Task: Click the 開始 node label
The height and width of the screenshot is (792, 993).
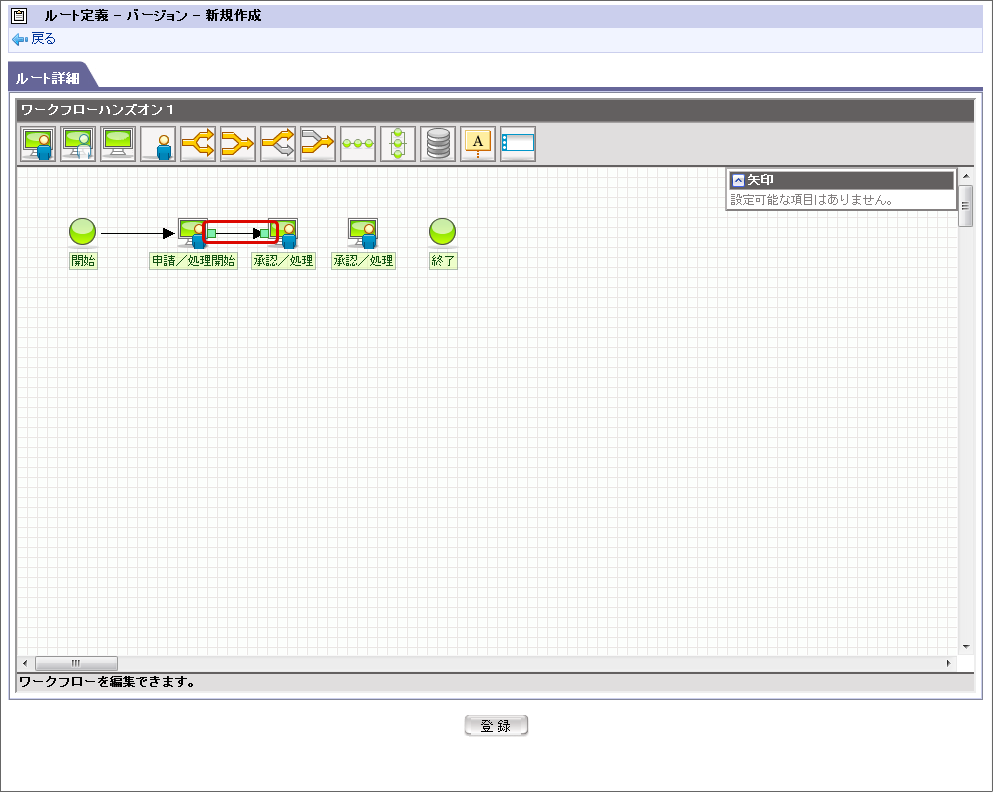Action: pyautogui.click(x=83, y=261)
